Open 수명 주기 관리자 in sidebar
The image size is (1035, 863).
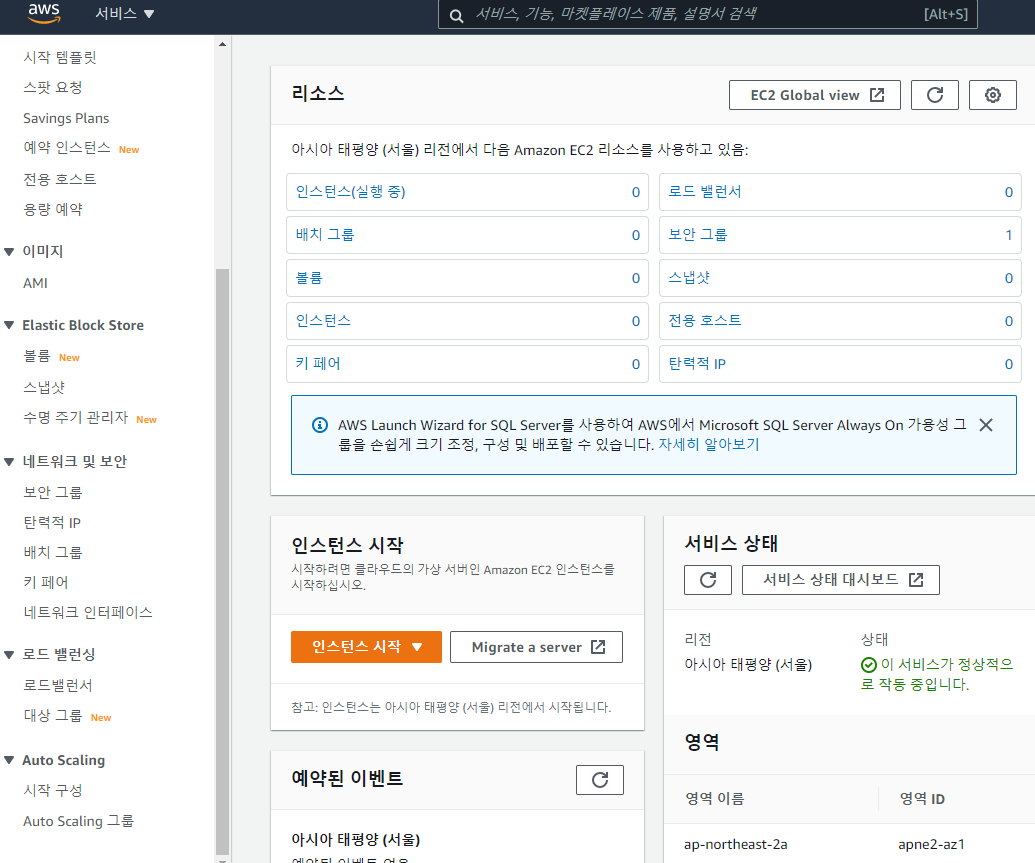pos(75,418)
